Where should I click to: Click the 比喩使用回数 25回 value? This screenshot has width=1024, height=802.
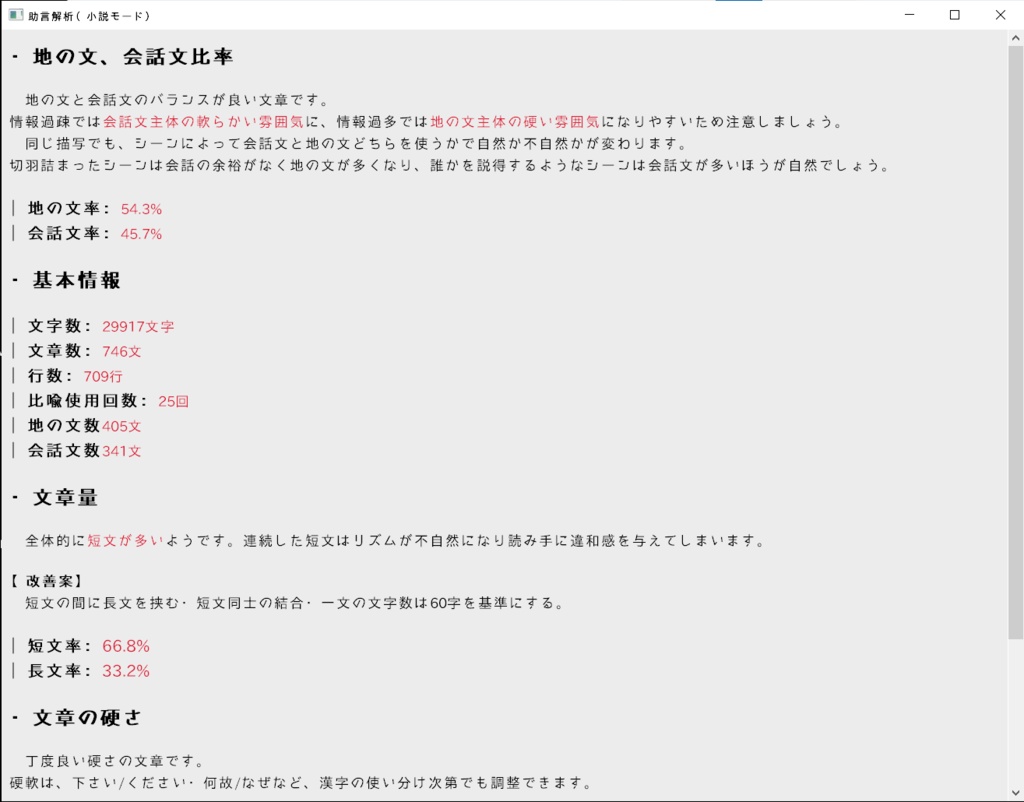coord(172,401)
